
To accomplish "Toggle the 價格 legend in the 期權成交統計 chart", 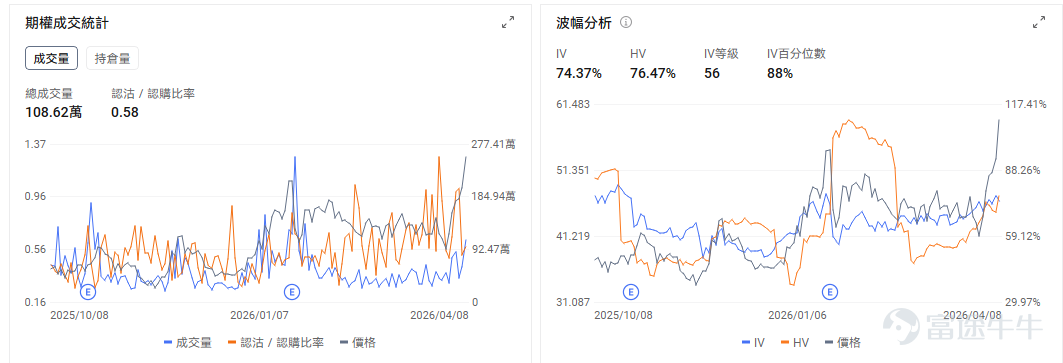I will click(x=357, y=343).
